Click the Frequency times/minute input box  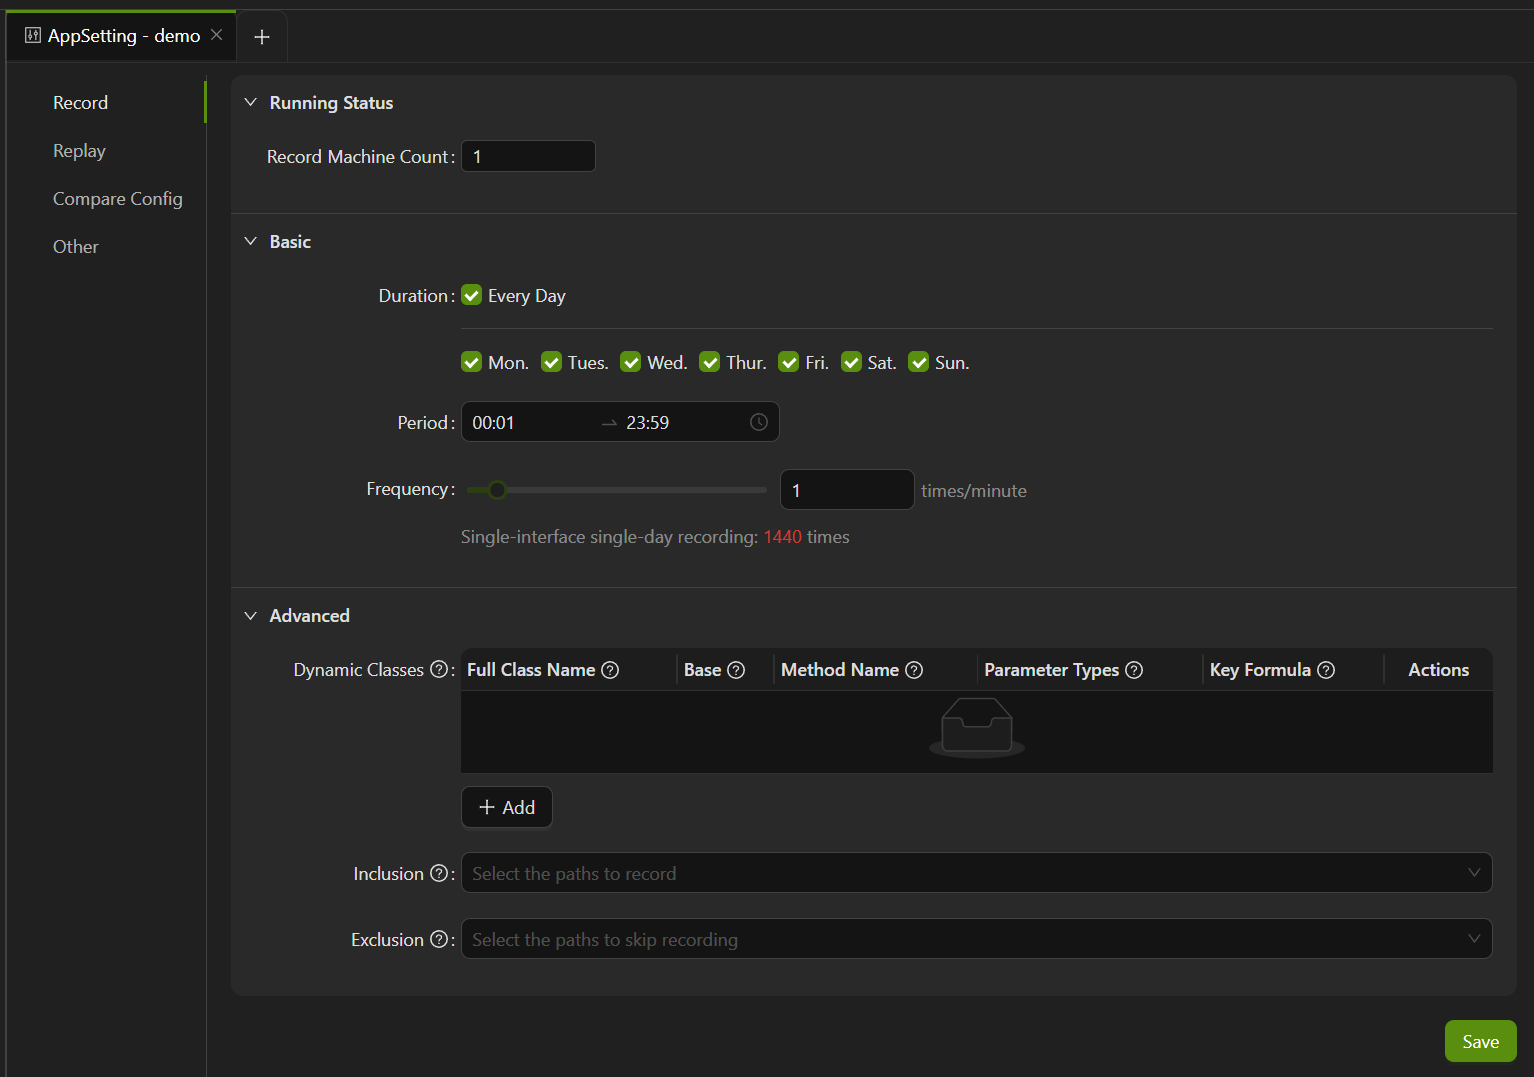pyautogui.click(x=847, y=490)
